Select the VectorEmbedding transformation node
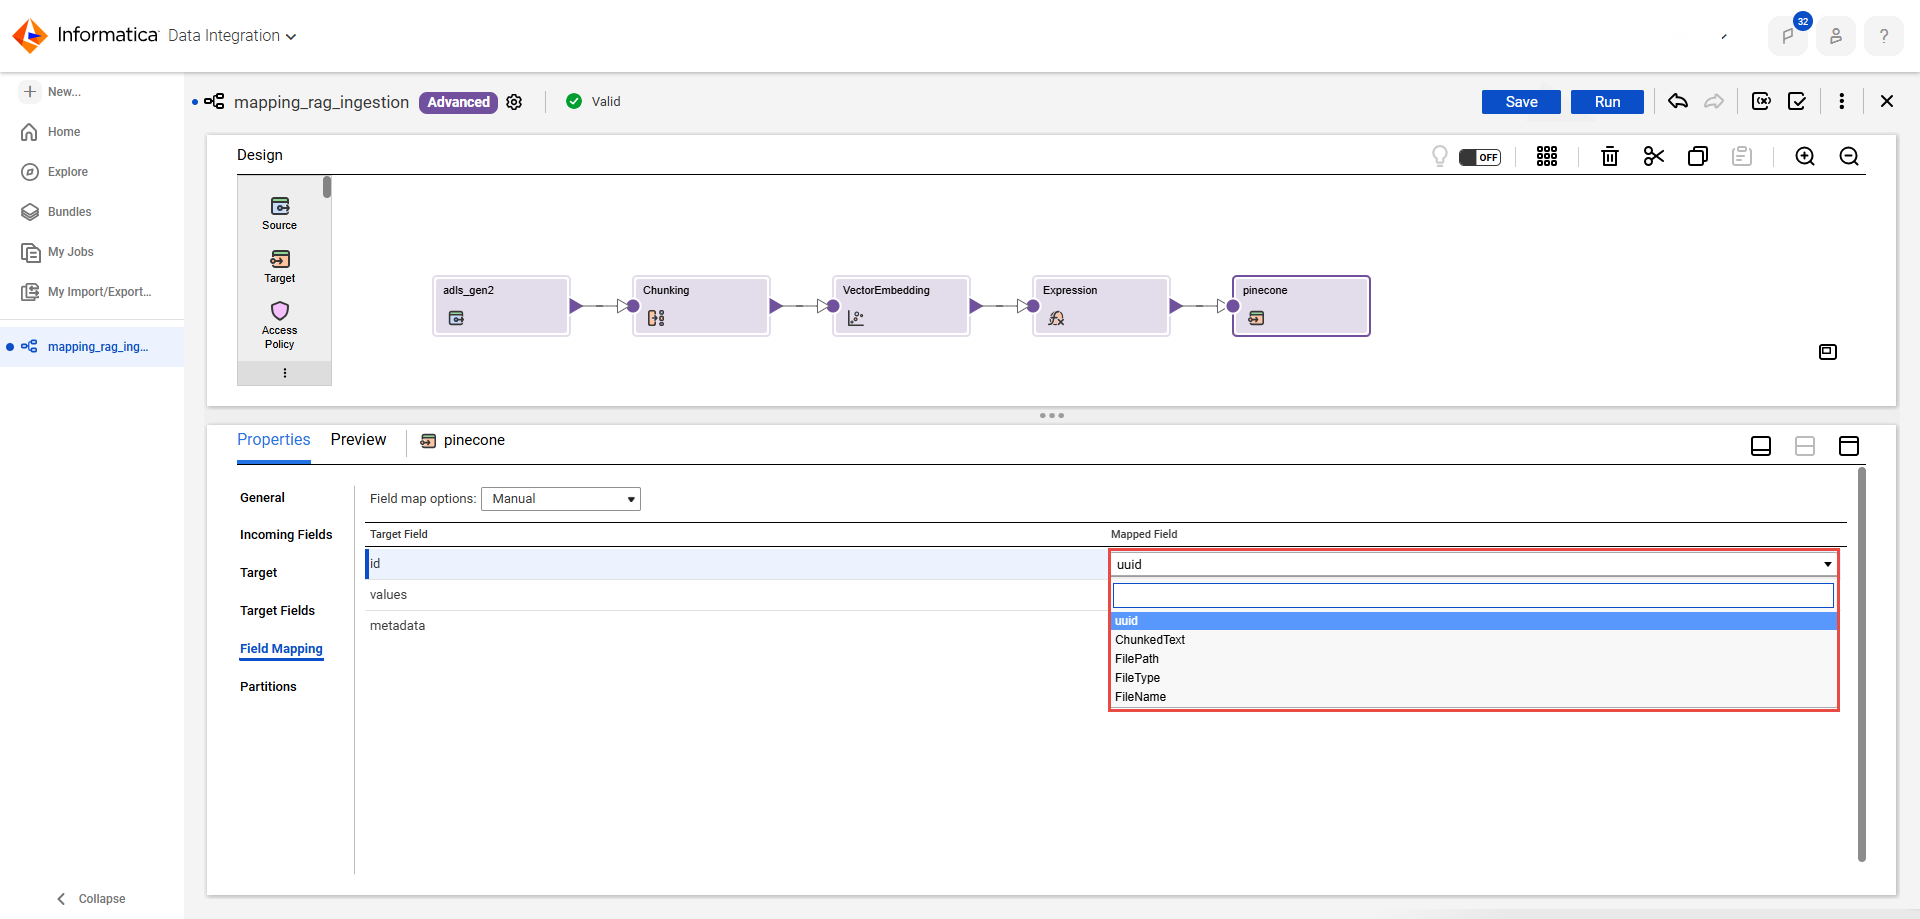This screenshot has height=919, width=1920. (x=901, y=306)
